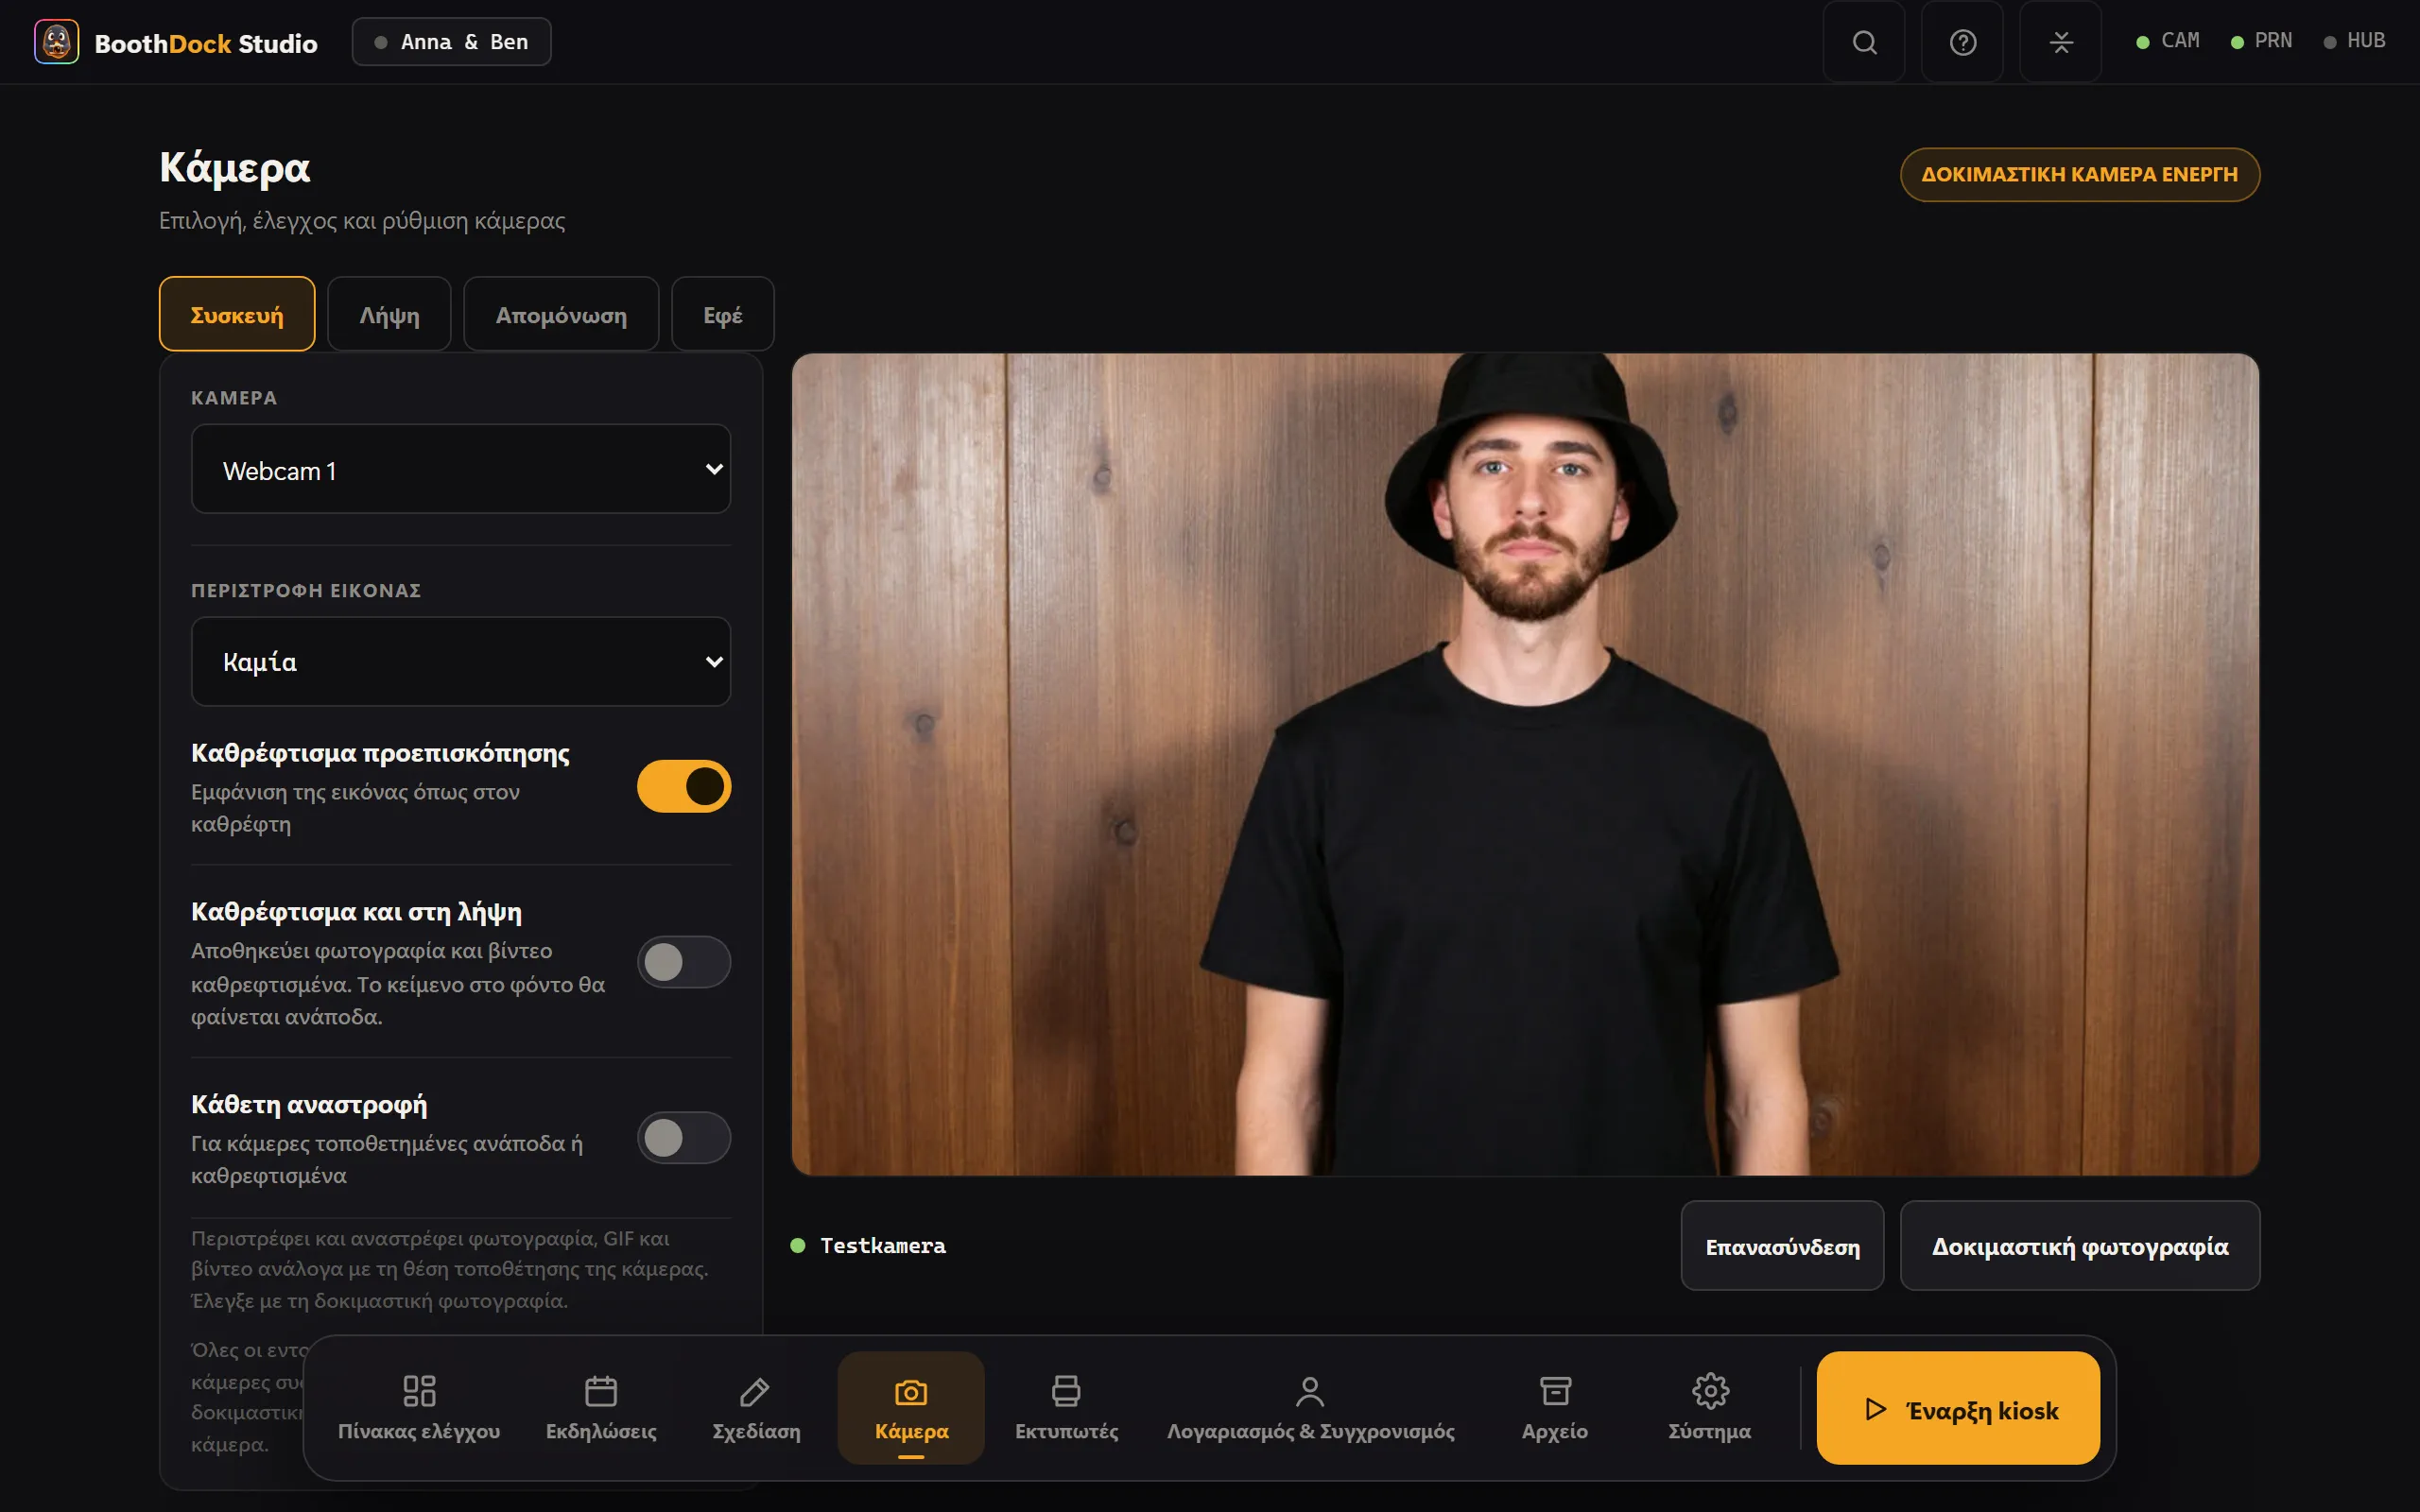Click the Έναρξη kiosk button
The height and width of the screenshot is (1512, 2420).
(x=1958, y=1408)
